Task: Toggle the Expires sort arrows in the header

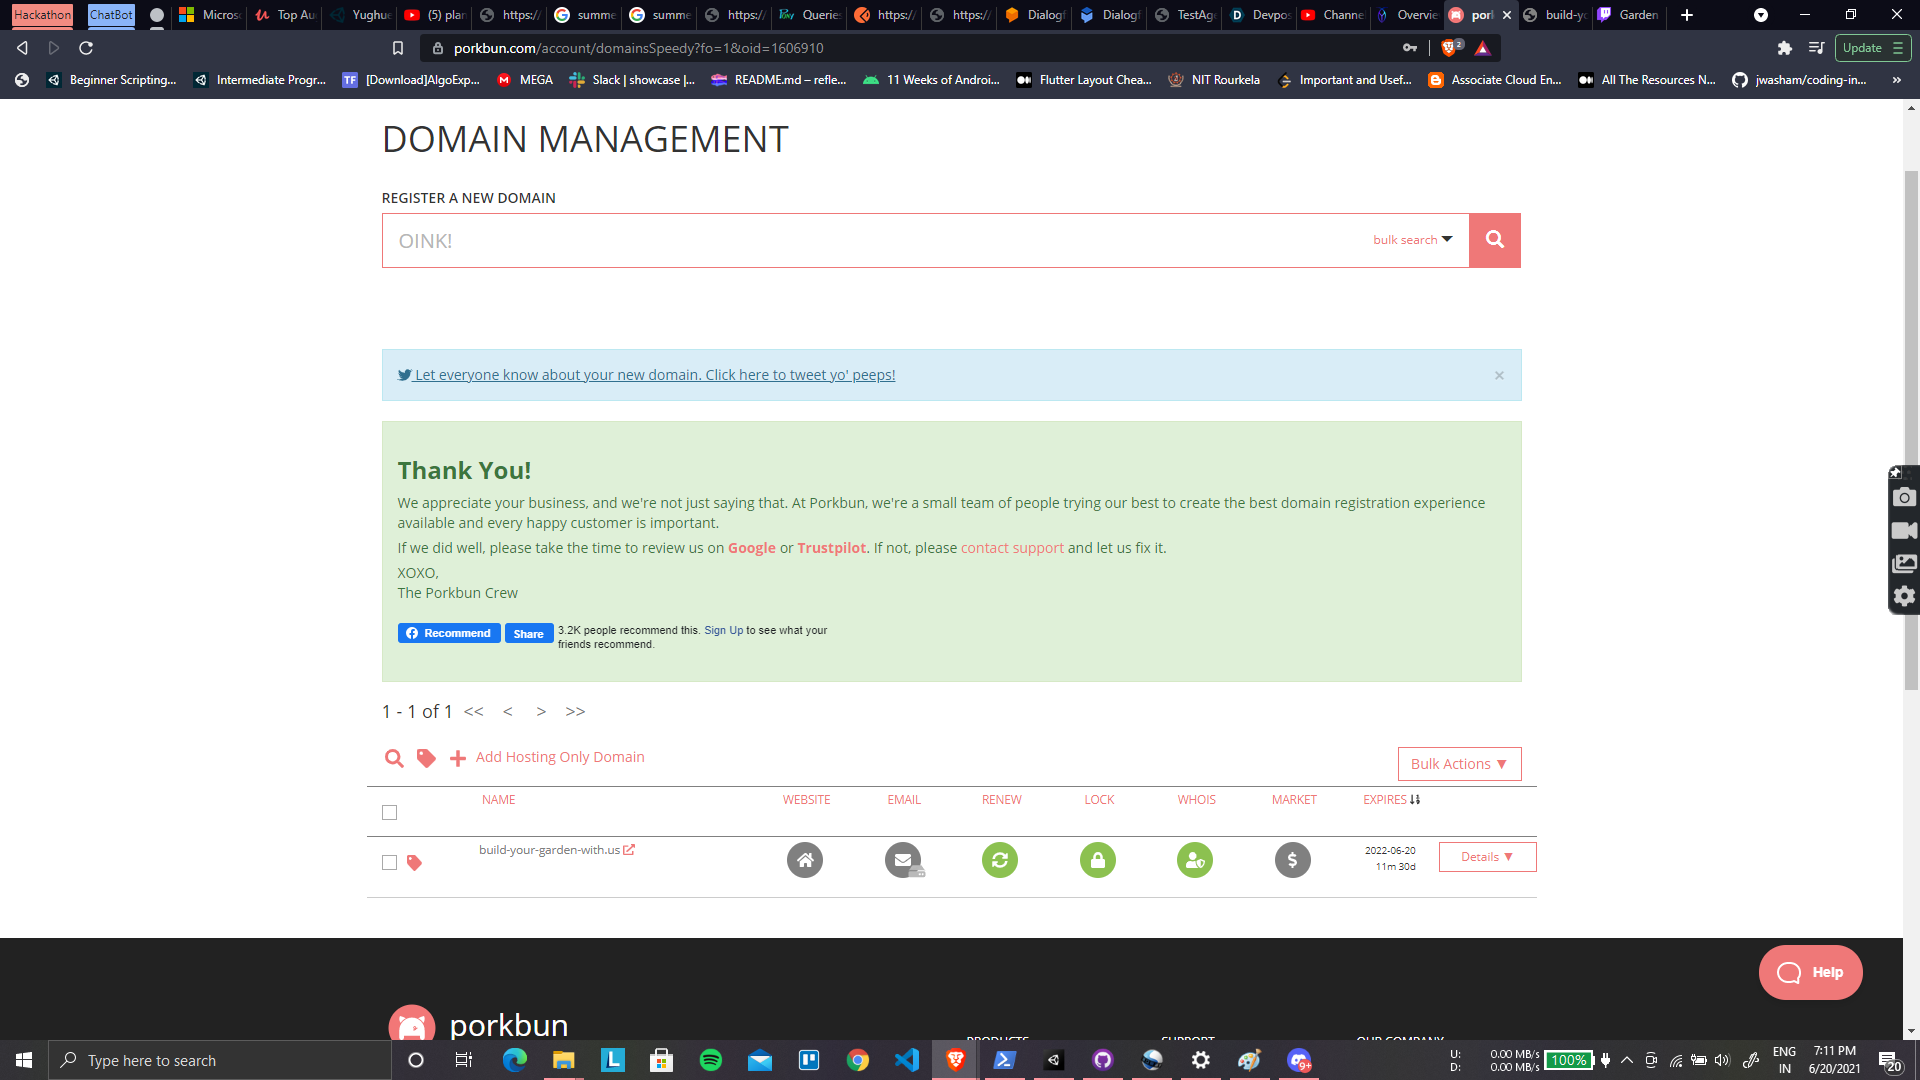Action: 1416,799
